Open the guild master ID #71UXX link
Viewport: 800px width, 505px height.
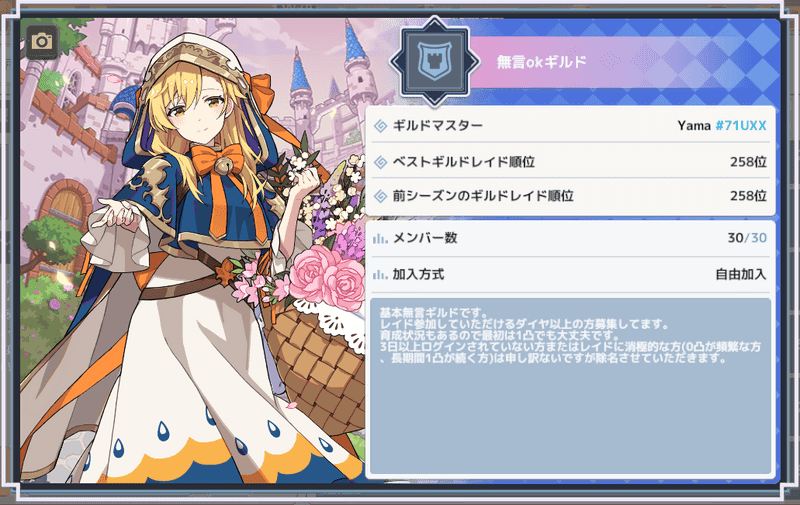[x=741, y=125]
